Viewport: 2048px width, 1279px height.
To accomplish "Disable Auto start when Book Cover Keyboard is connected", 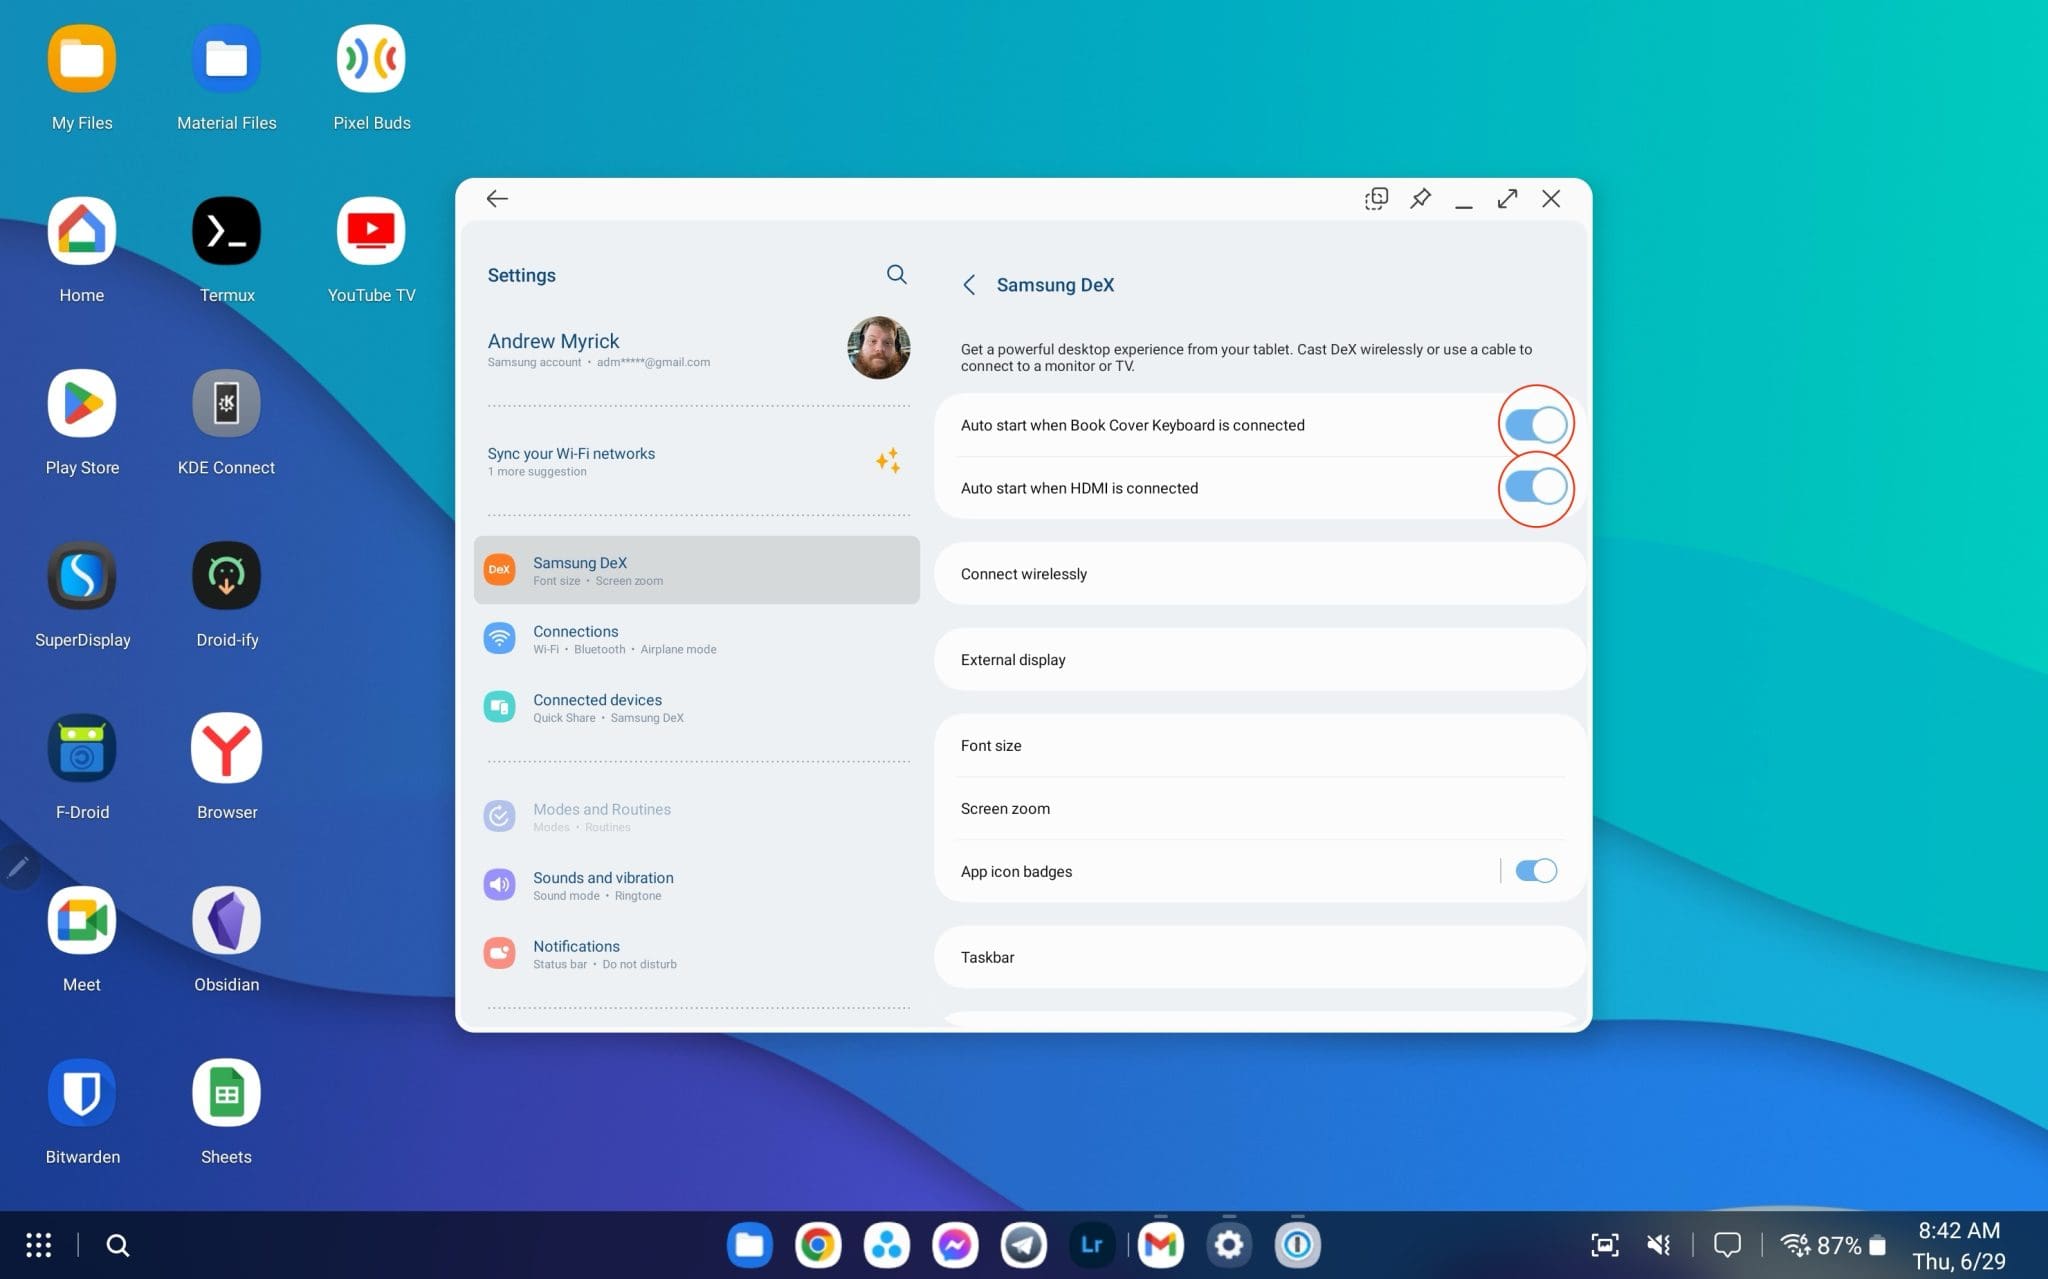I will (x=1535, y=424).
